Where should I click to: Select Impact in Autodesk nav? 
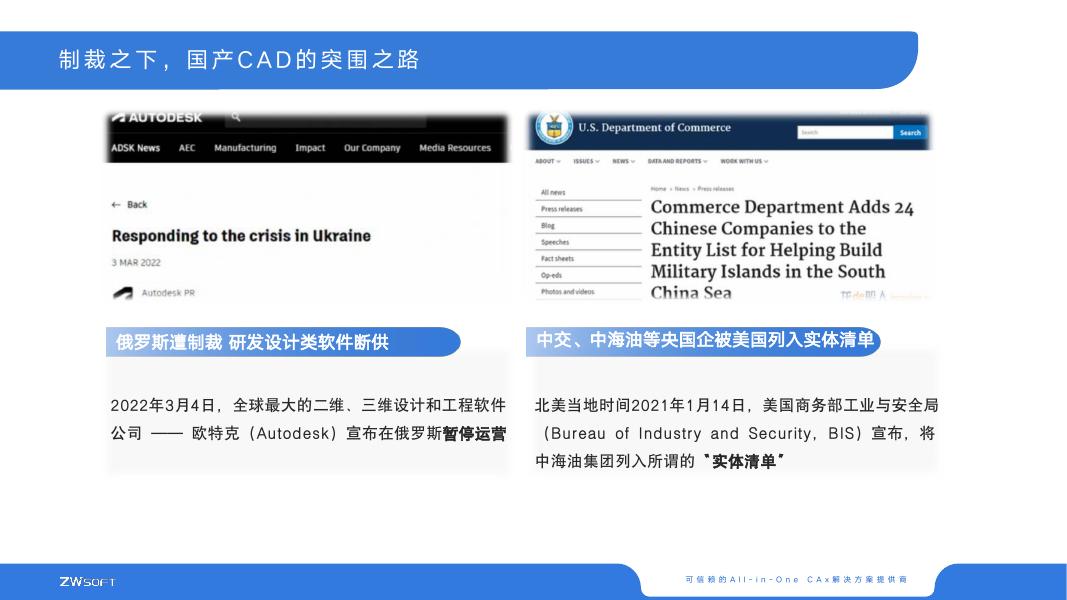point(310,148)
